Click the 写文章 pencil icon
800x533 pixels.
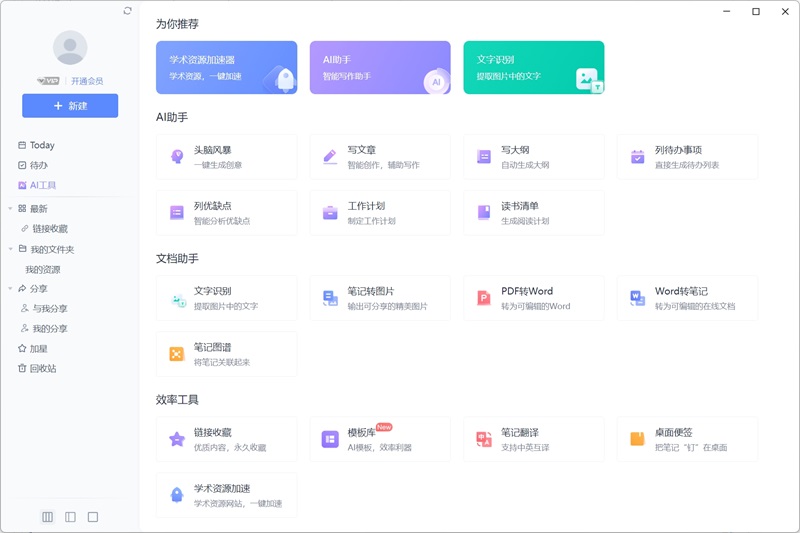coord(330,156)
